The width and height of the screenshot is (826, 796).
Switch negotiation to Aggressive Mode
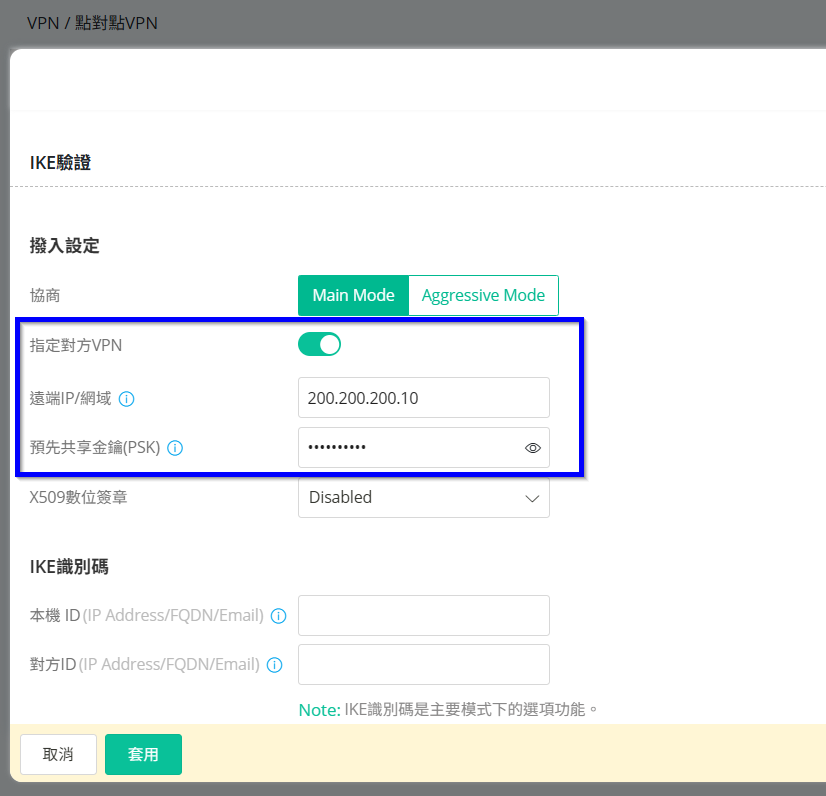point(483,296)
